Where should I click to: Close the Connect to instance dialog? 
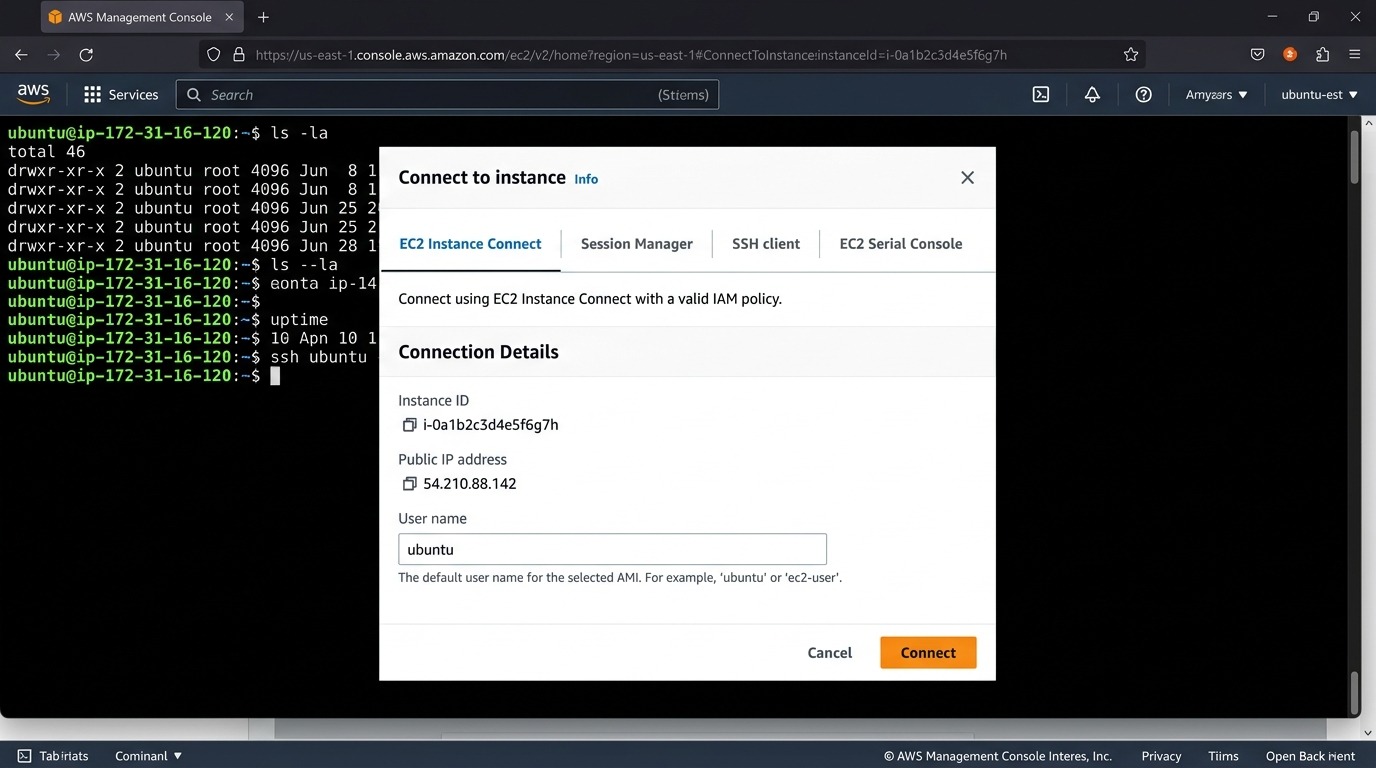click(967, 177)
